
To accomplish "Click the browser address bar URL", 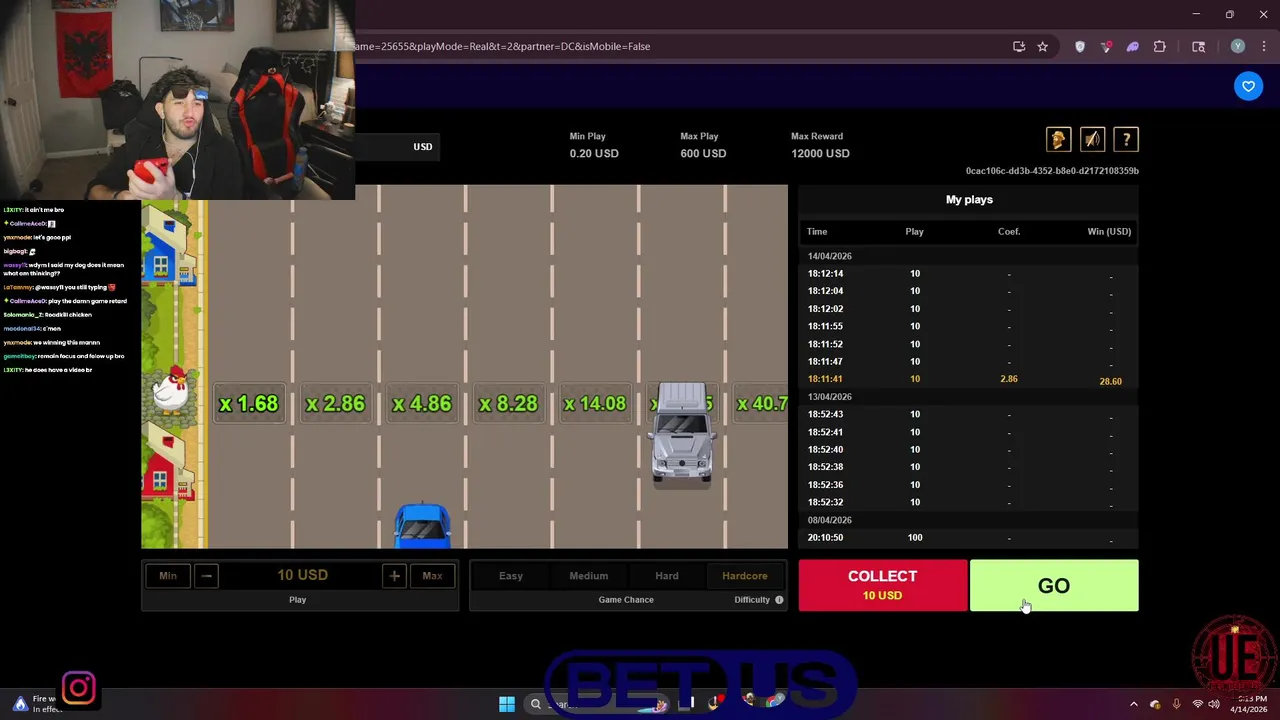I will (x=501, y=46).
